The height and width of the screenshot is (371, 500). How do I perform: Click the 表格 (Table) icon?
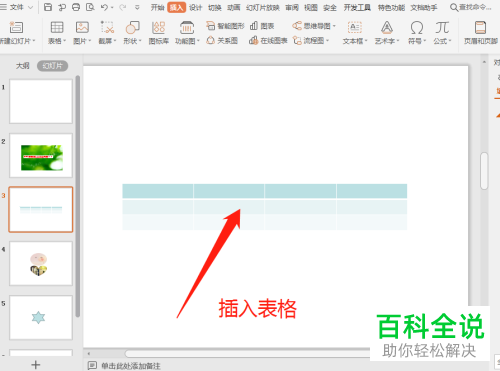[57, 27]
